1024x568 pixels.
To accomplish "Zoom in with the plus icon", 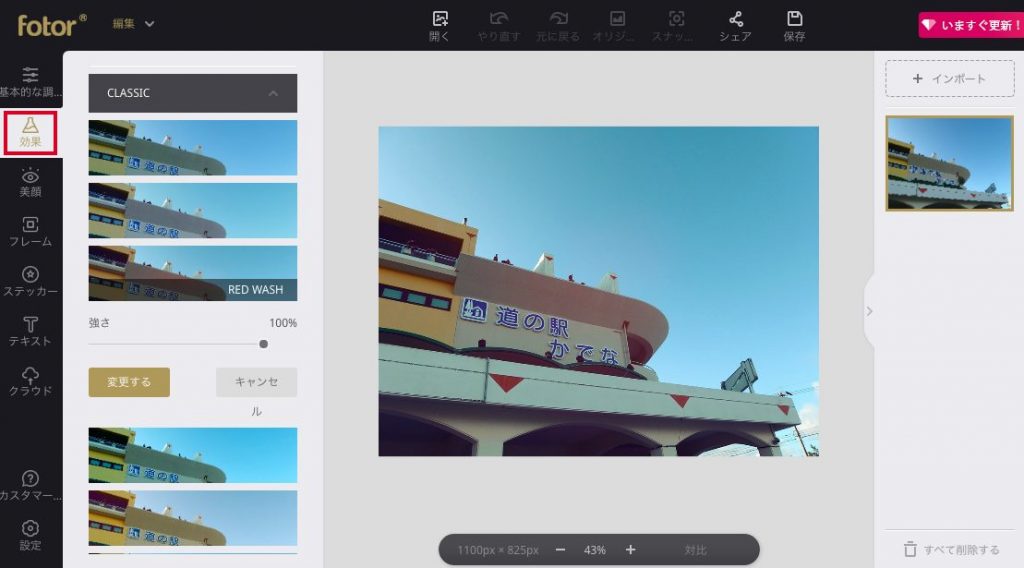I will click(x=630, y=550).
